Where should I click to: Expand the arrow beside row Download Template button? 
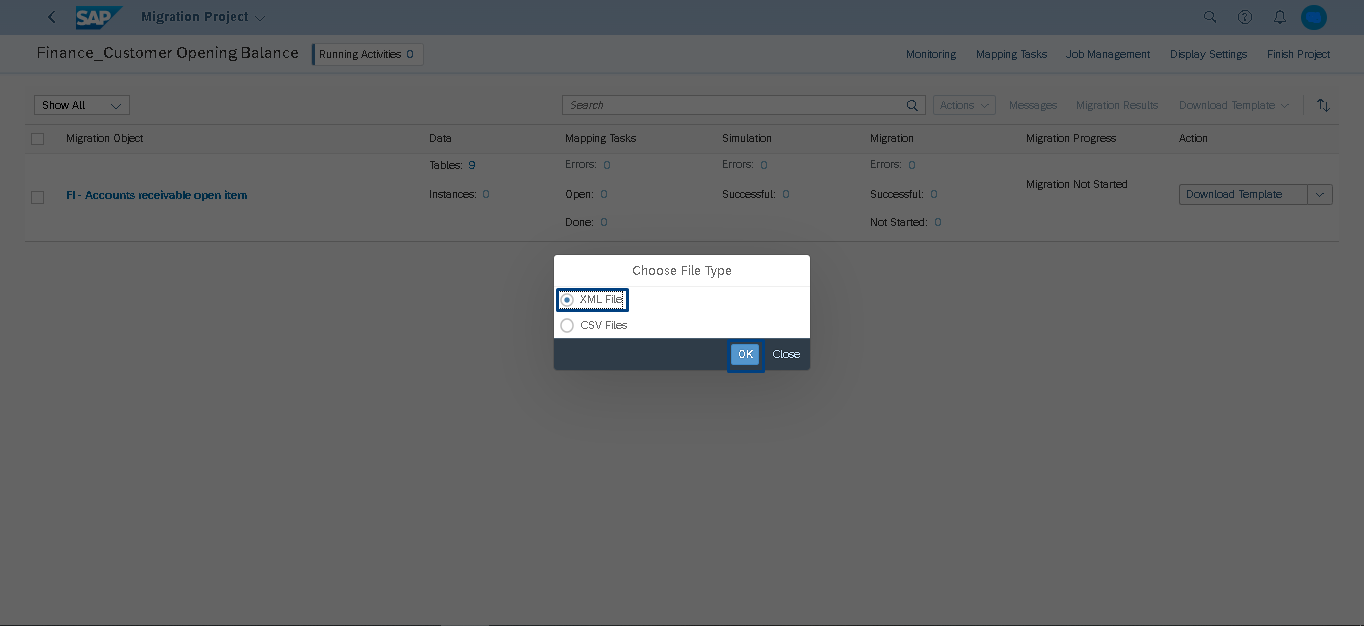1320,195
